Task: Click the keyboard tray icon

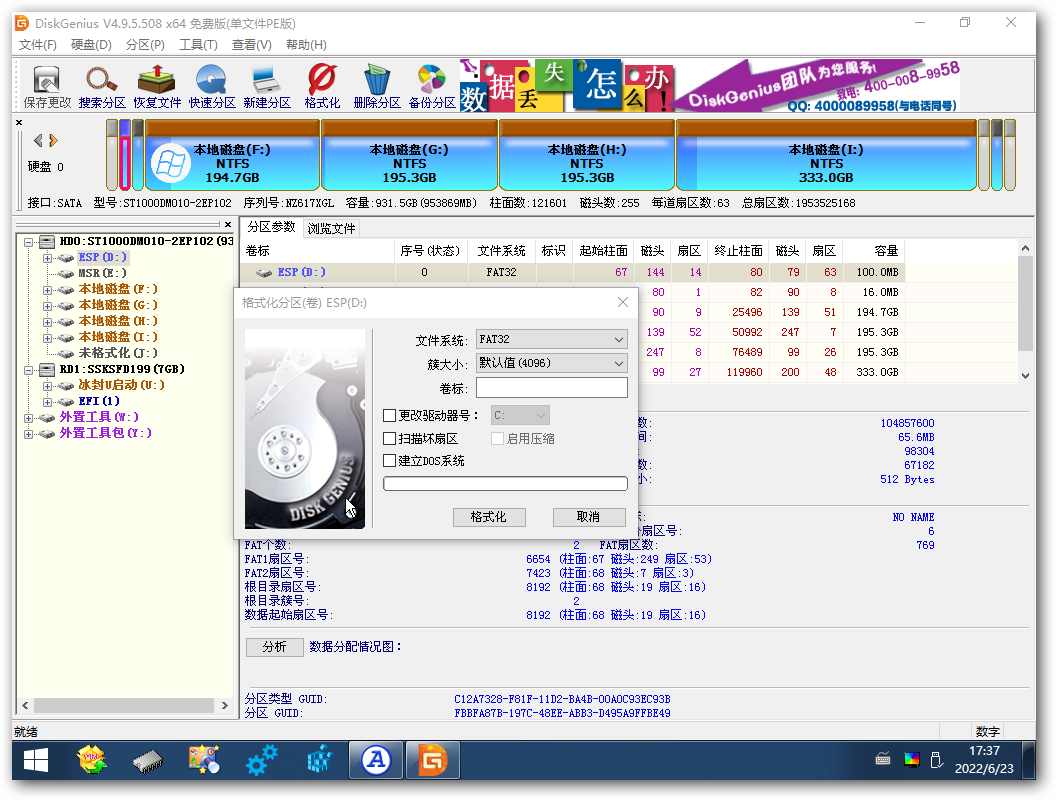Action: (x=883, y=760)
